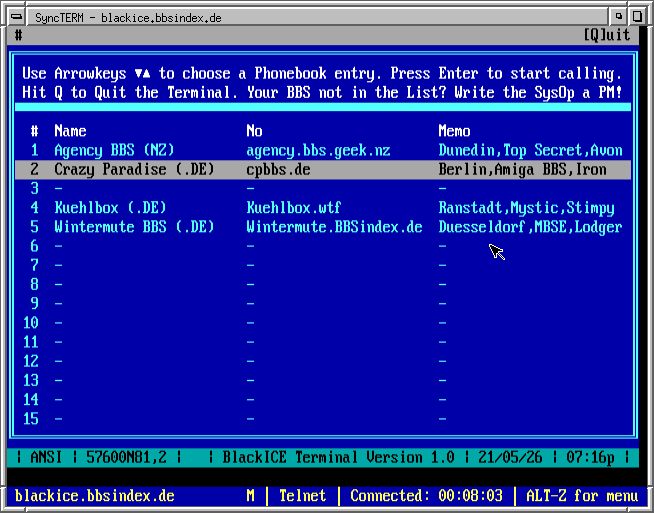Open the window menu icon in title bar
The height and width of the screenshot is (513, 654).
coord(17,17)
